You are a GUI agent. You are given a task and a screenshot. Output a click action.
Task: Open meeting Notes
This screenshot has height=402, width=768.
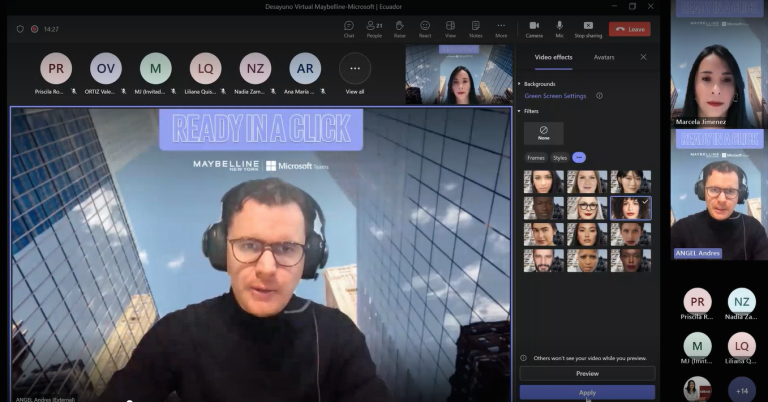475,28
